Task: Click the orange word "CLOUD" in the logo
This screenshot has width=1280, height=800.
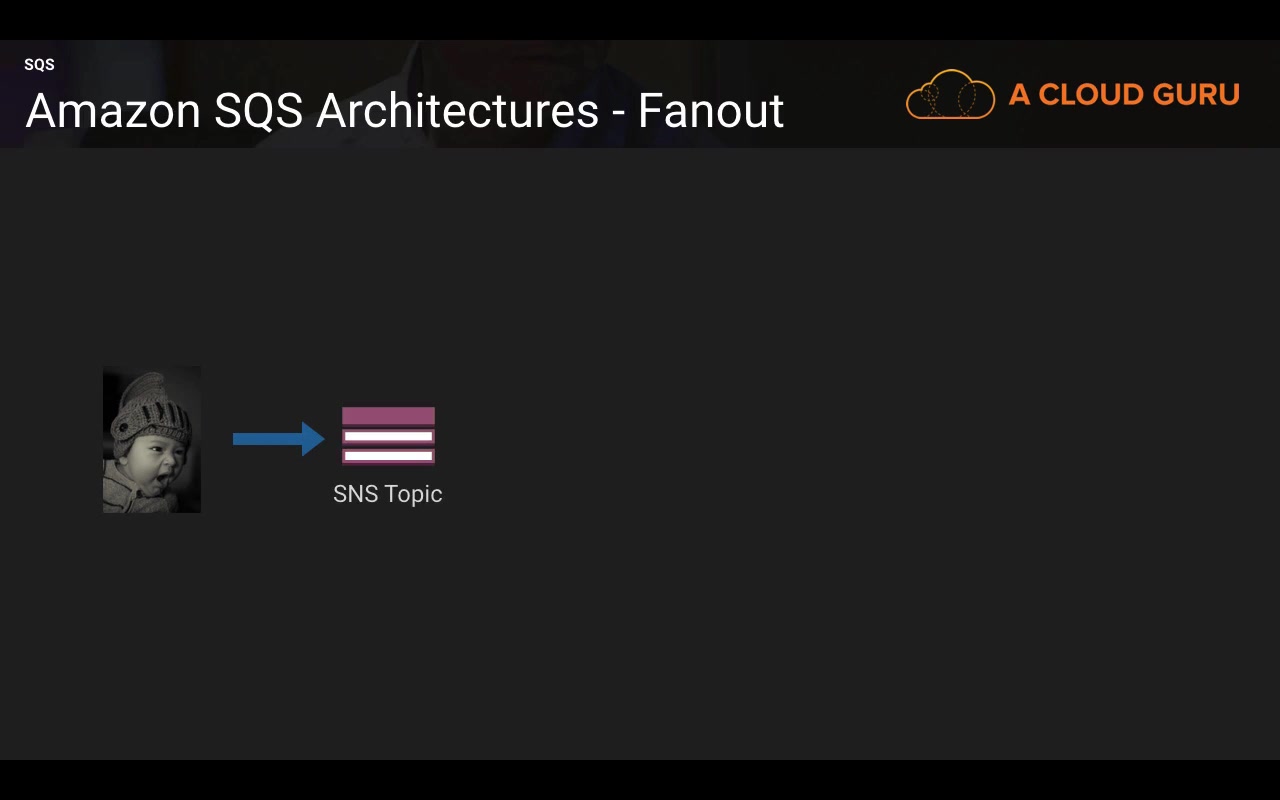Action: [1095, 95]
